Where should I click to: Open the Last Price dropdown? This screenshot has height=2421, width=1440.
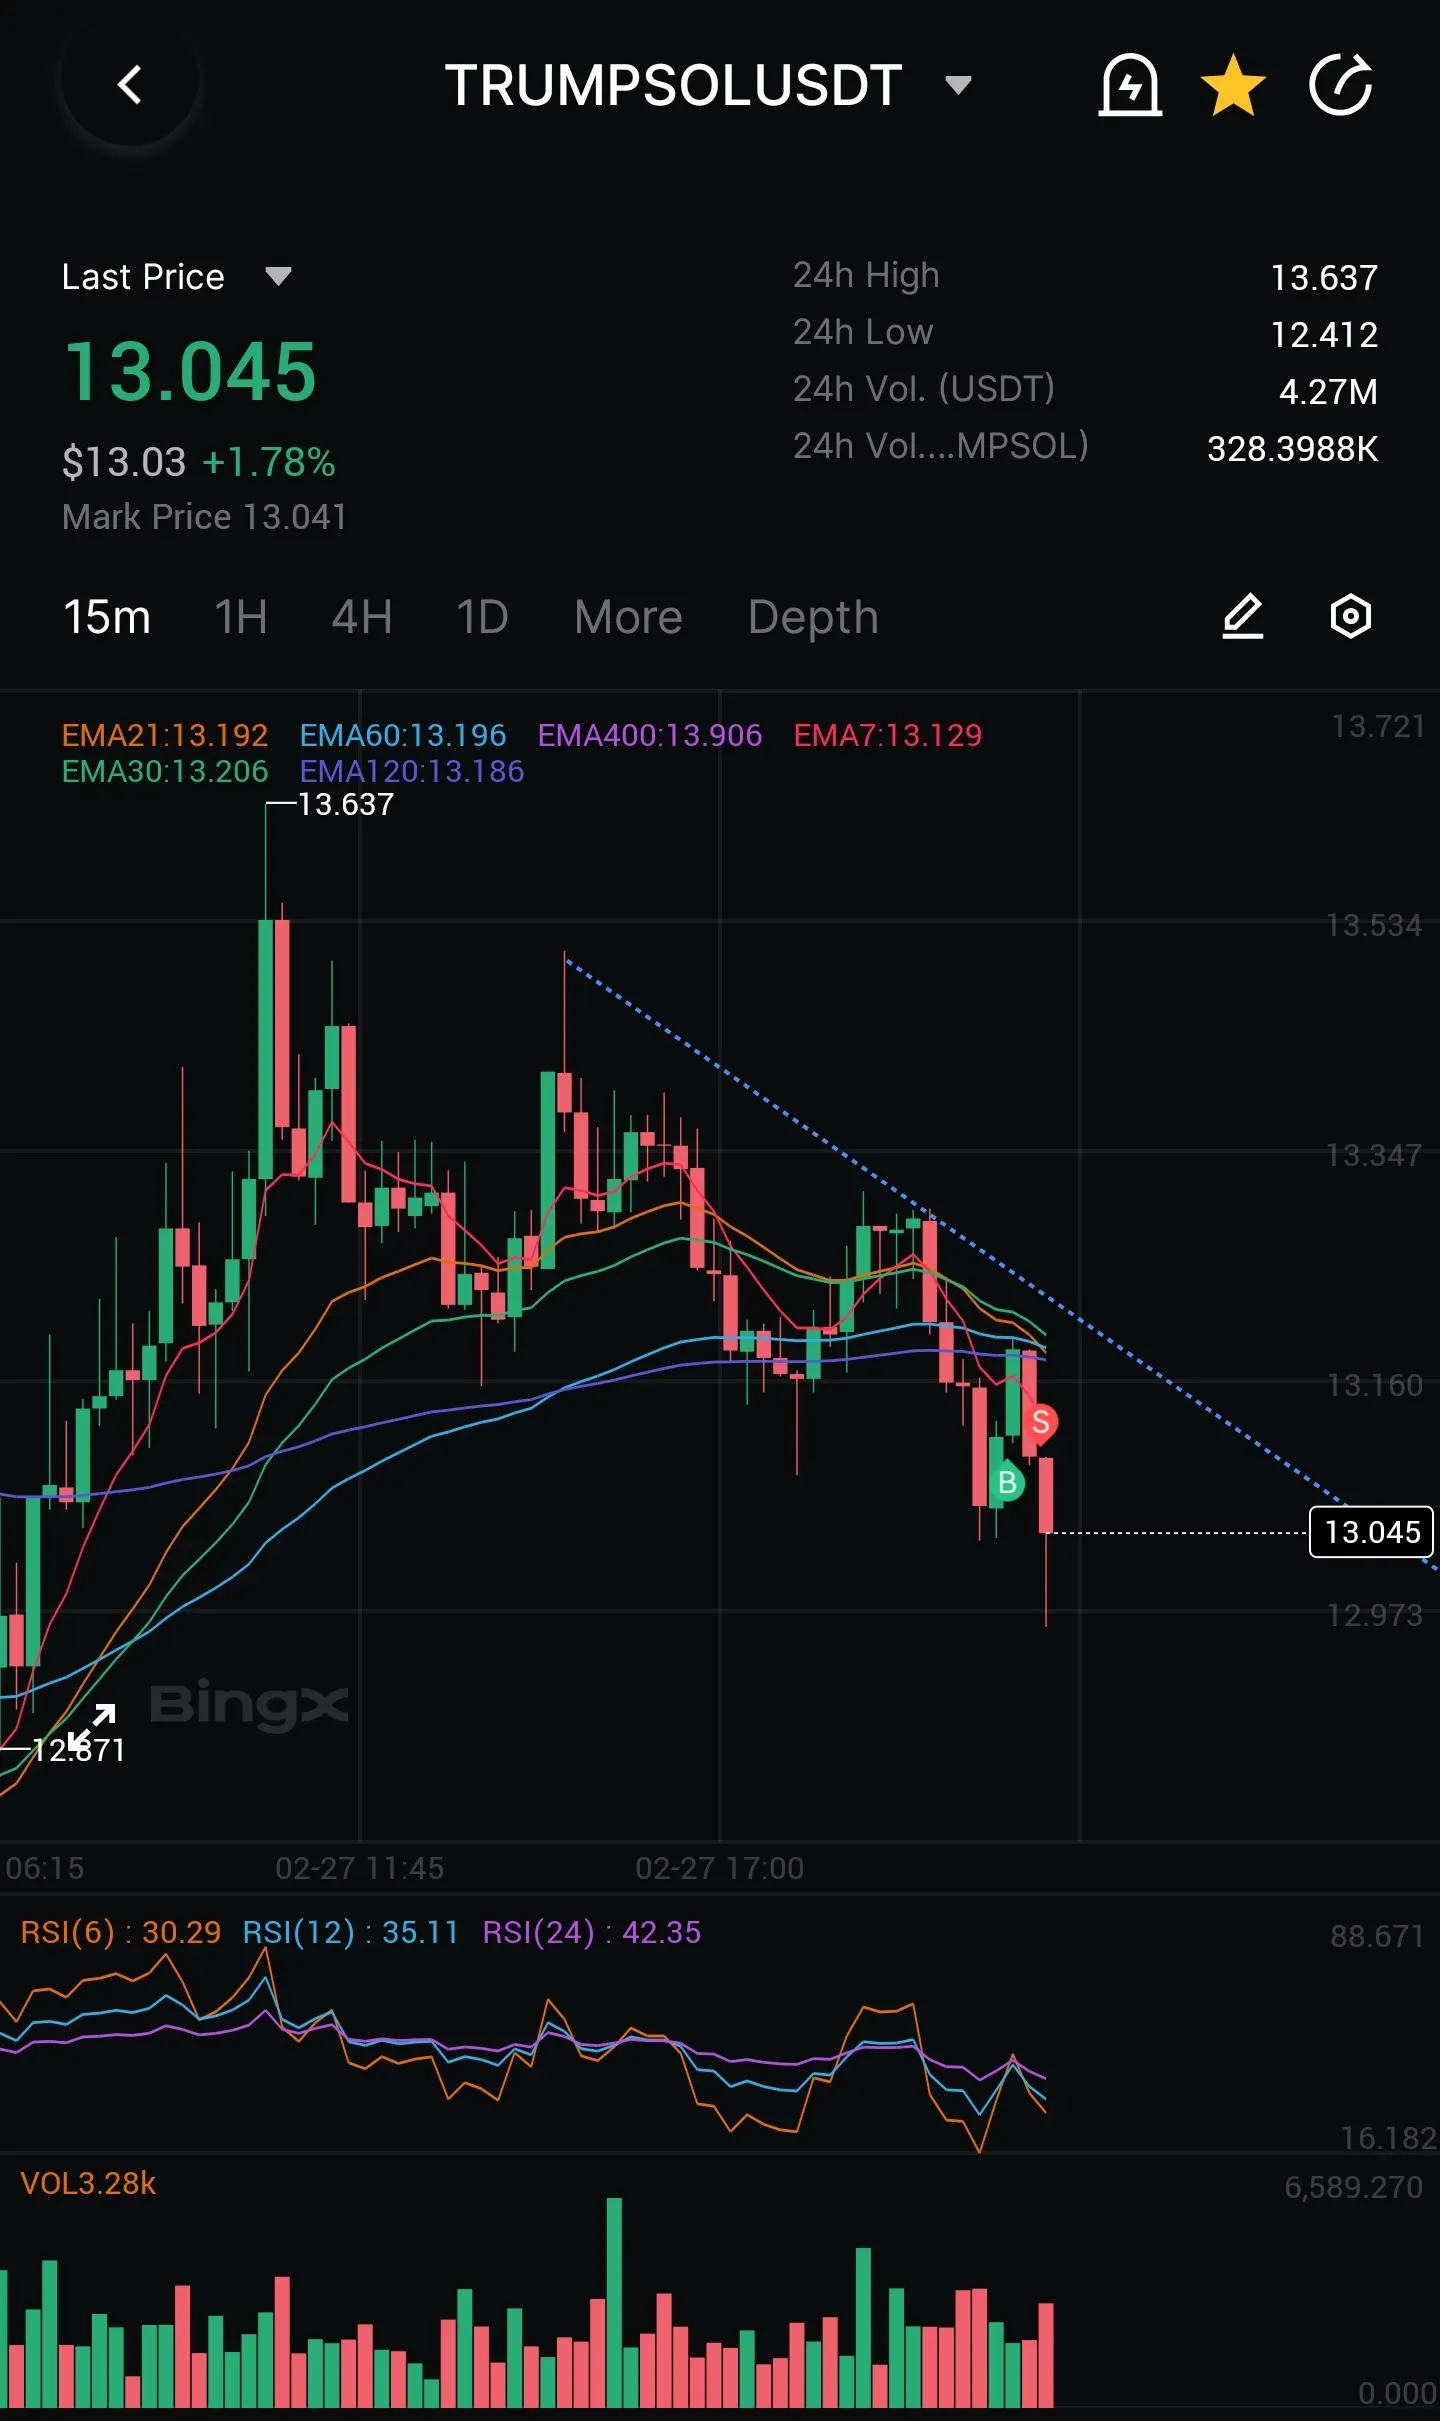(x=278, y=277)
